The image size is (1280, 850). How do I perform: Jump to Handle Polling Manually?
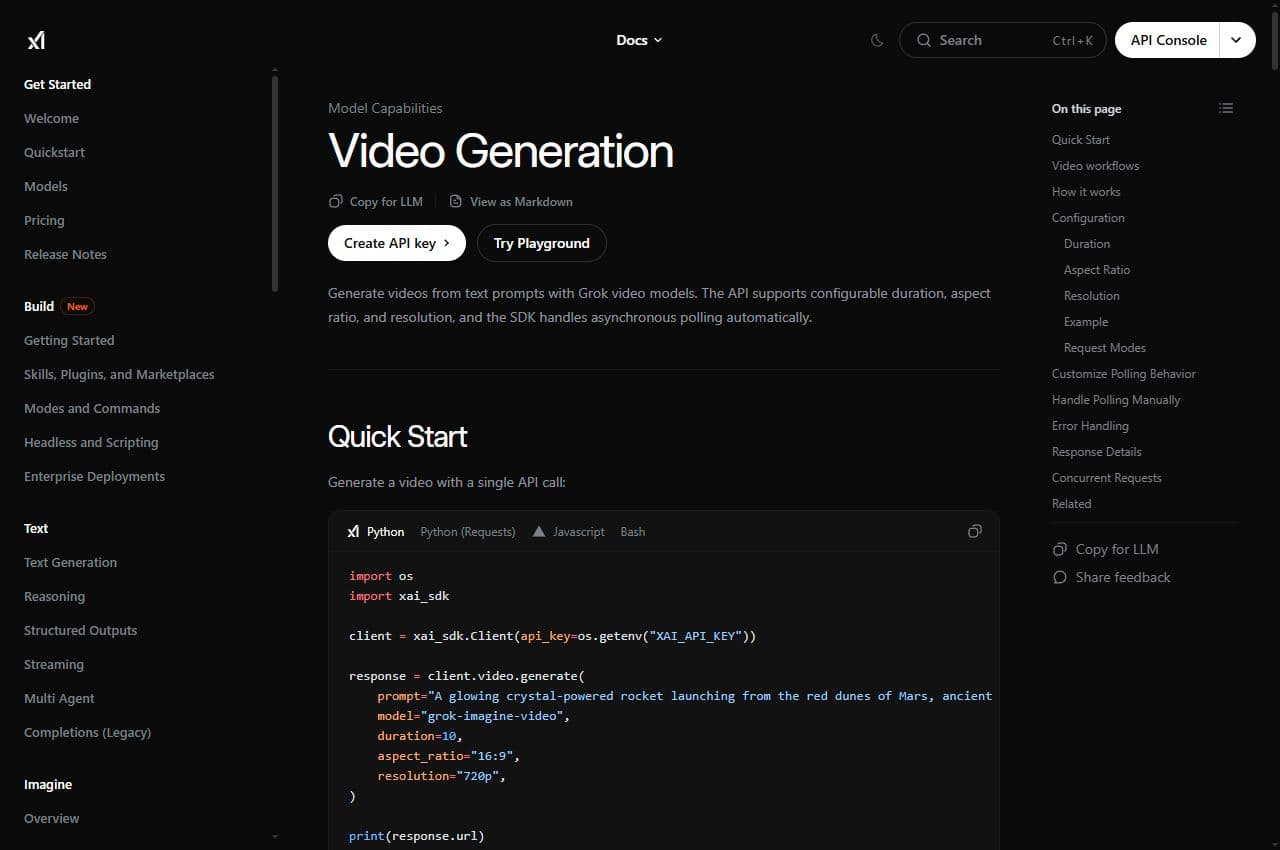click(x=1116, y=400)
